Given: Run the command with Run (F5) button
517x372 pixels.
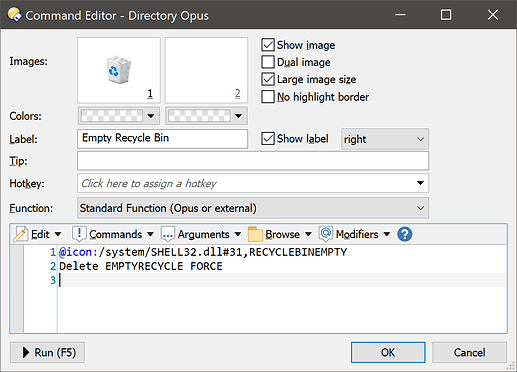Looking at the screenshot, I should coord(47,352).
